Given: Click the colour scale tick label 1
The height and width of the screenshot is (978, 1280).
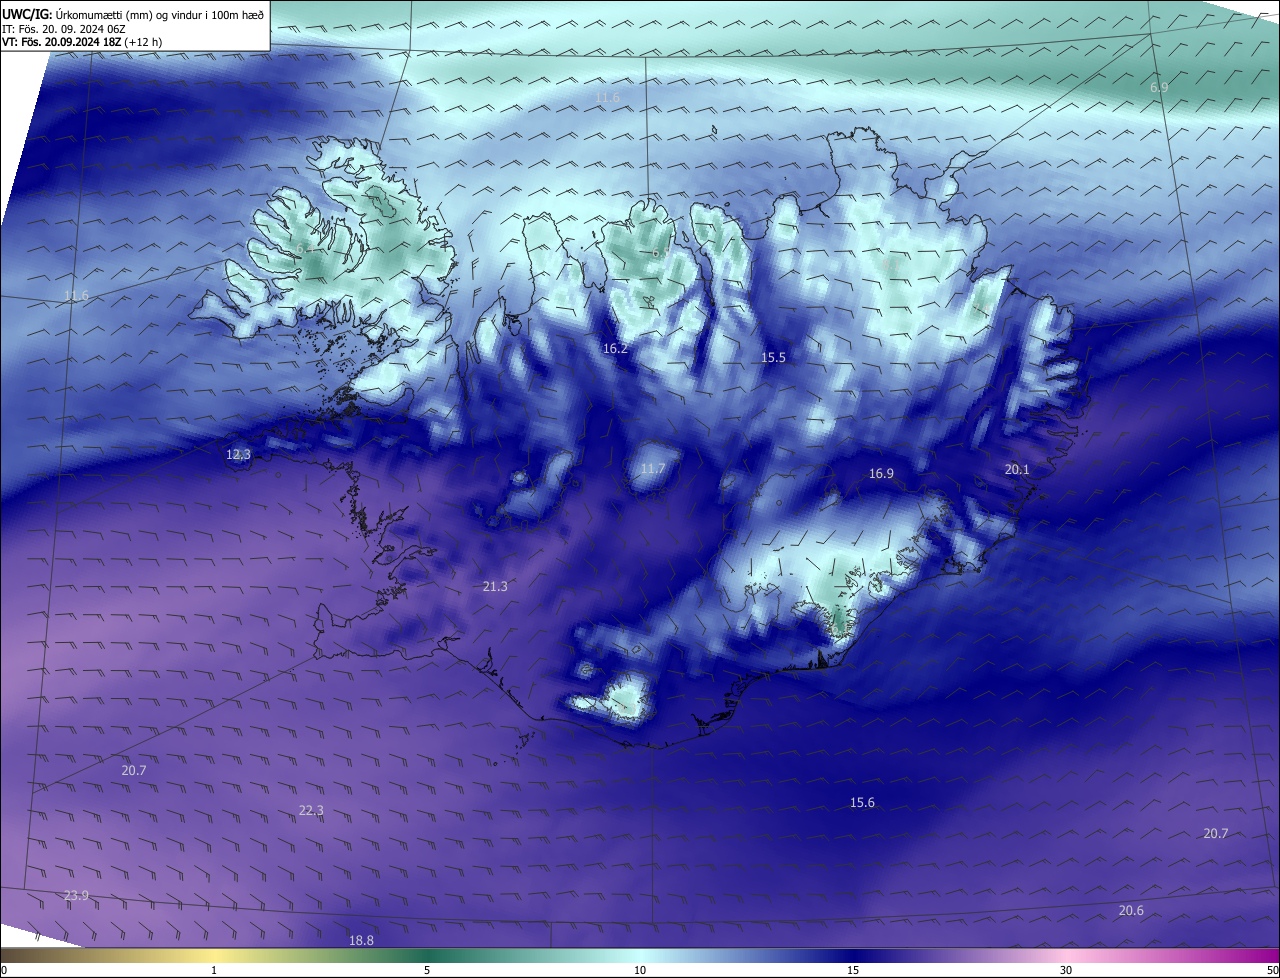Looking at the screenshot, I should [214, 970].
